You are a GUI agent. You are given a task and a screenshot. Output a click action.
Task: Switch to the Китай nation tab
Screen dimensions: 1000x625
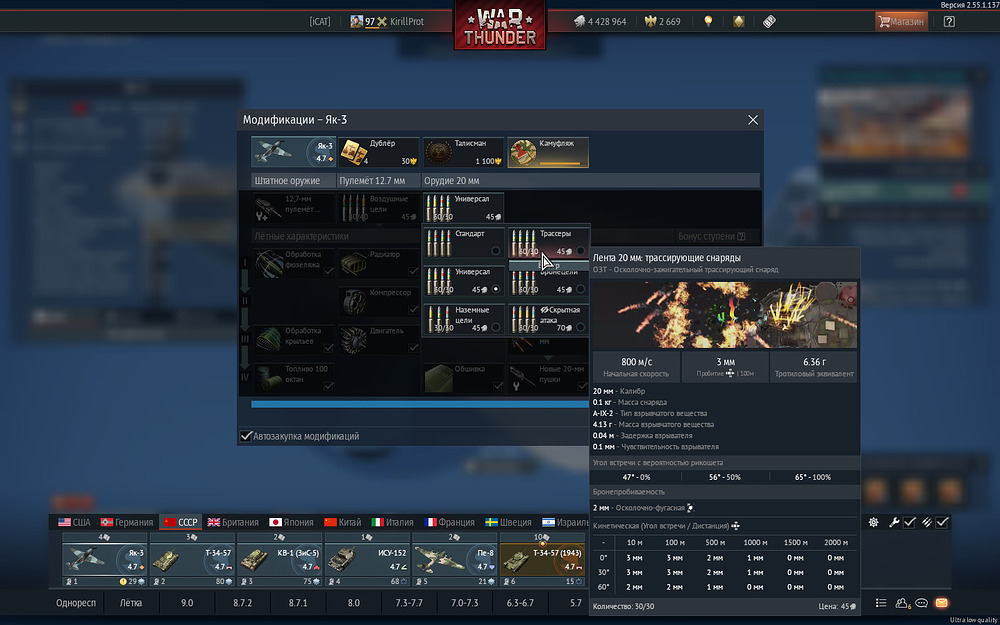[x=342, y=522]
